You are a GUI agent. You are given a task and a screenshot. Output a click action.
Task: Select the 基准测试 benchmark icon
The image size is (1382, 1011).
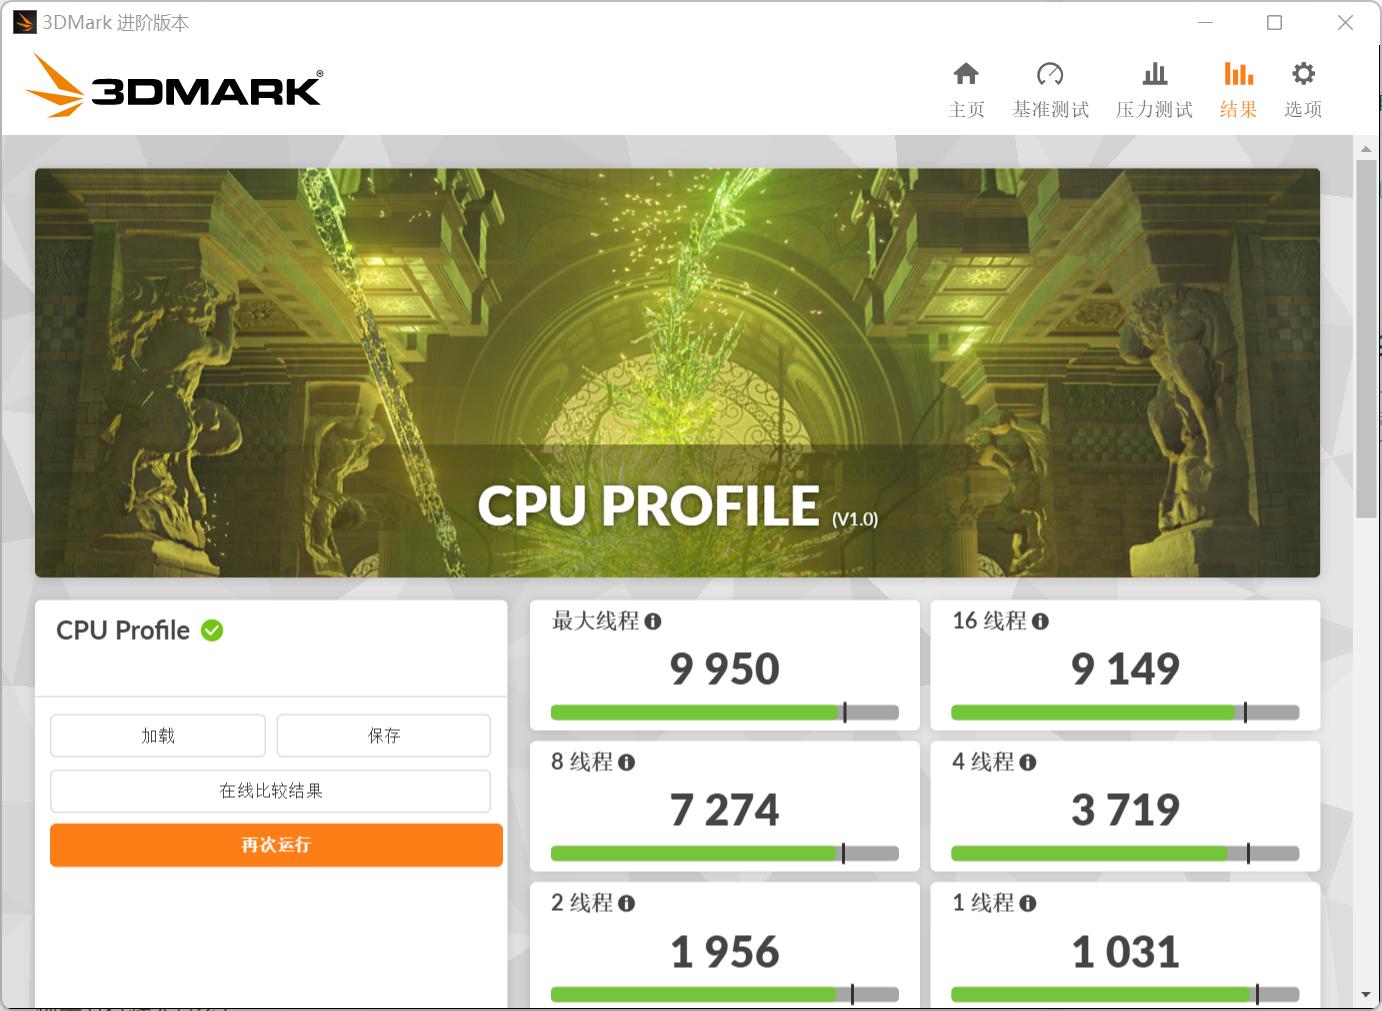[1050, 88]
